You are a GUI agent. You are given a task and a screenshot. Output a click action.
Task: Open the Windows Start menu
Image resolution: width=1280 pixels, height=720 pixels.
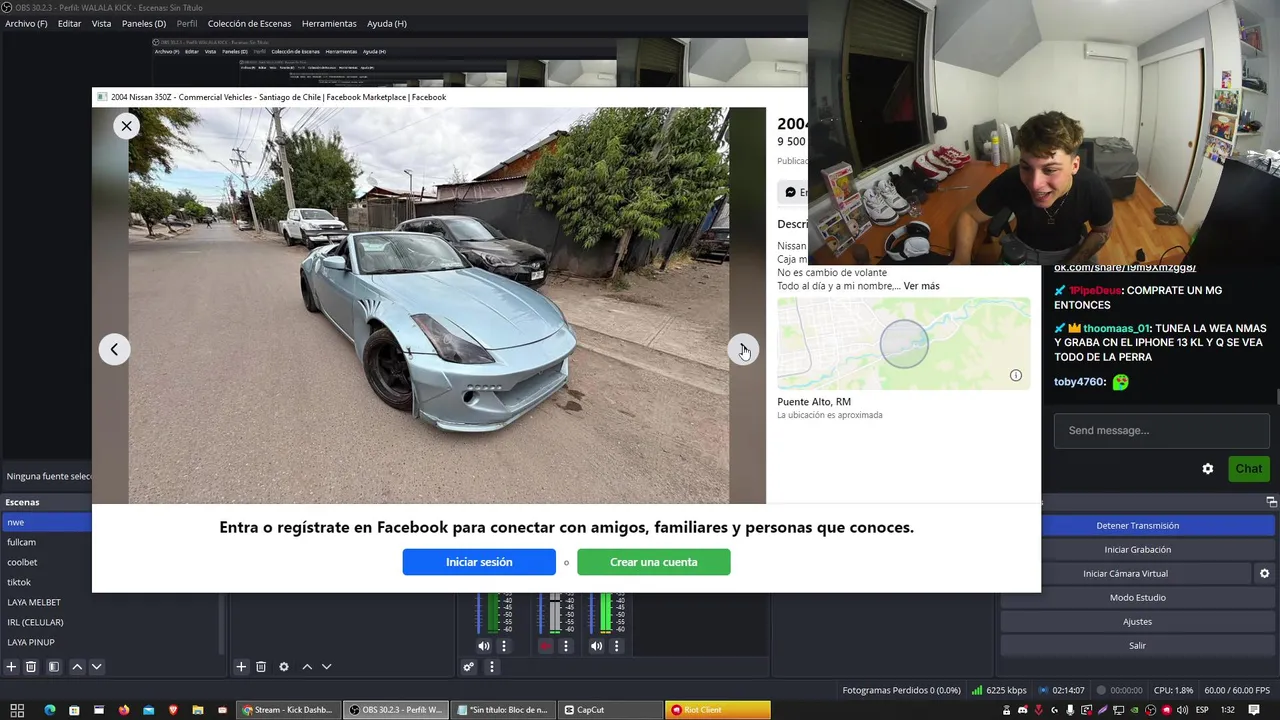(x=17, y=710)
